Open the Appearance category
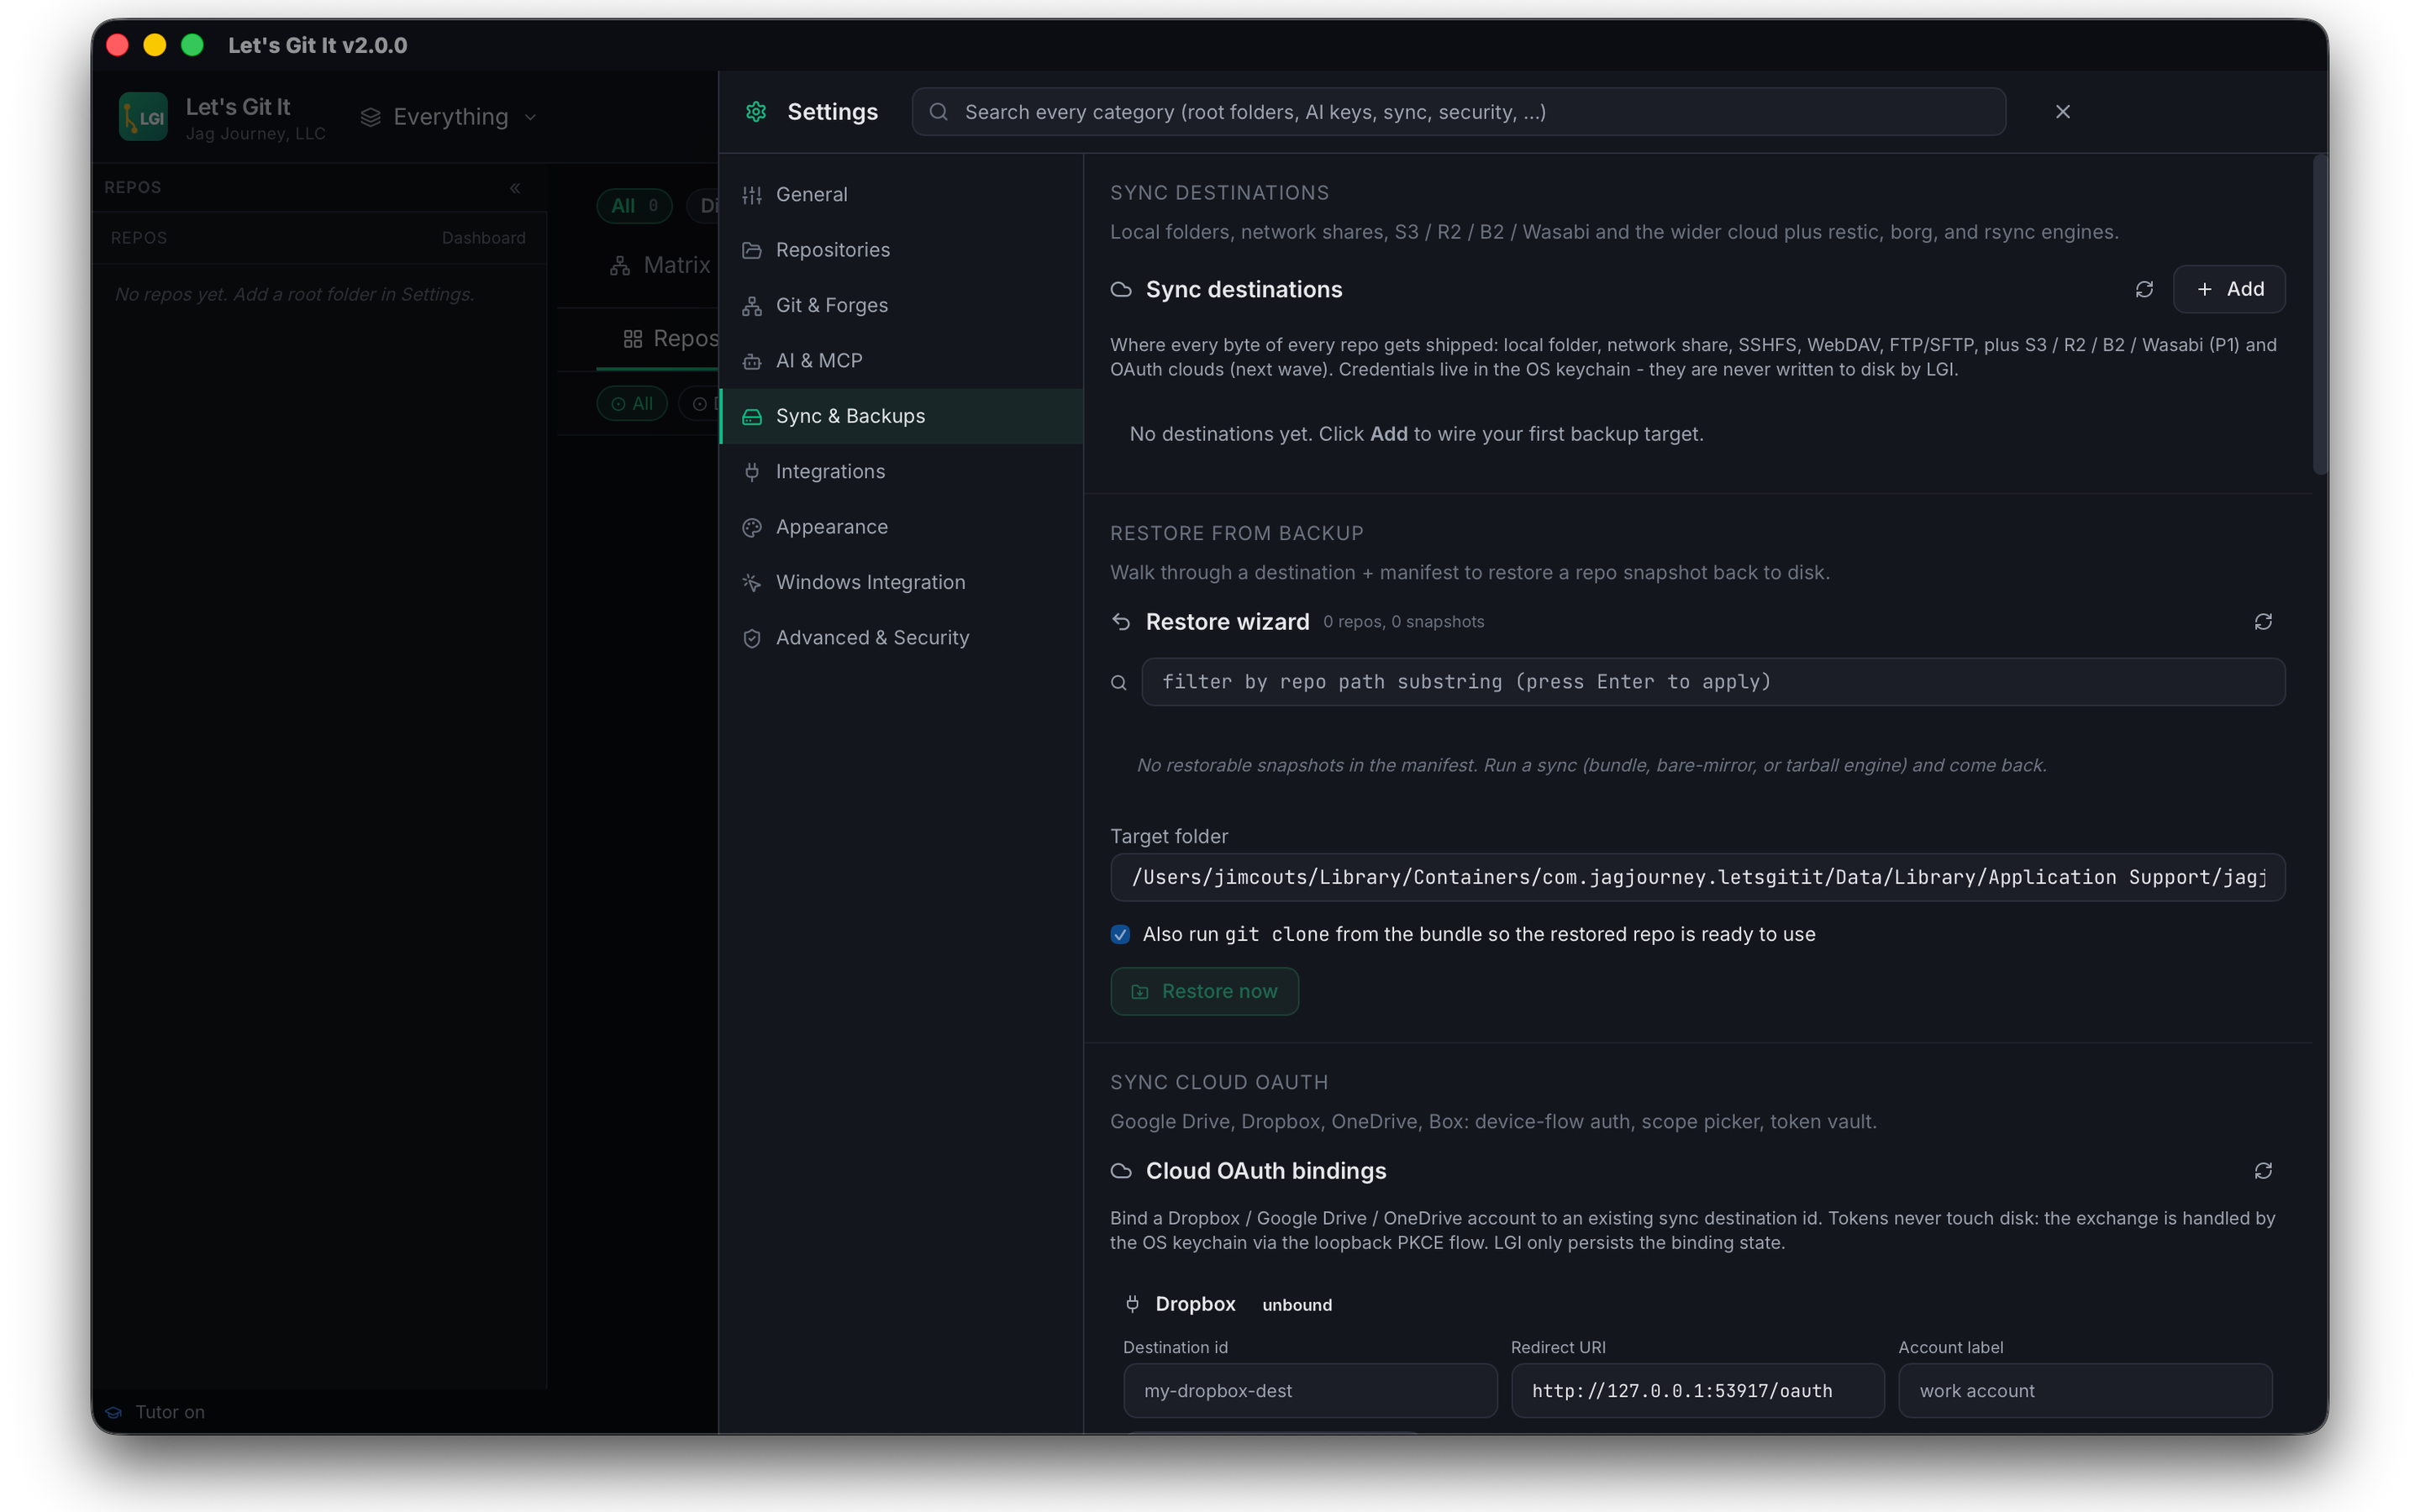The image size is (2420, 1512). tap(900, 527)
